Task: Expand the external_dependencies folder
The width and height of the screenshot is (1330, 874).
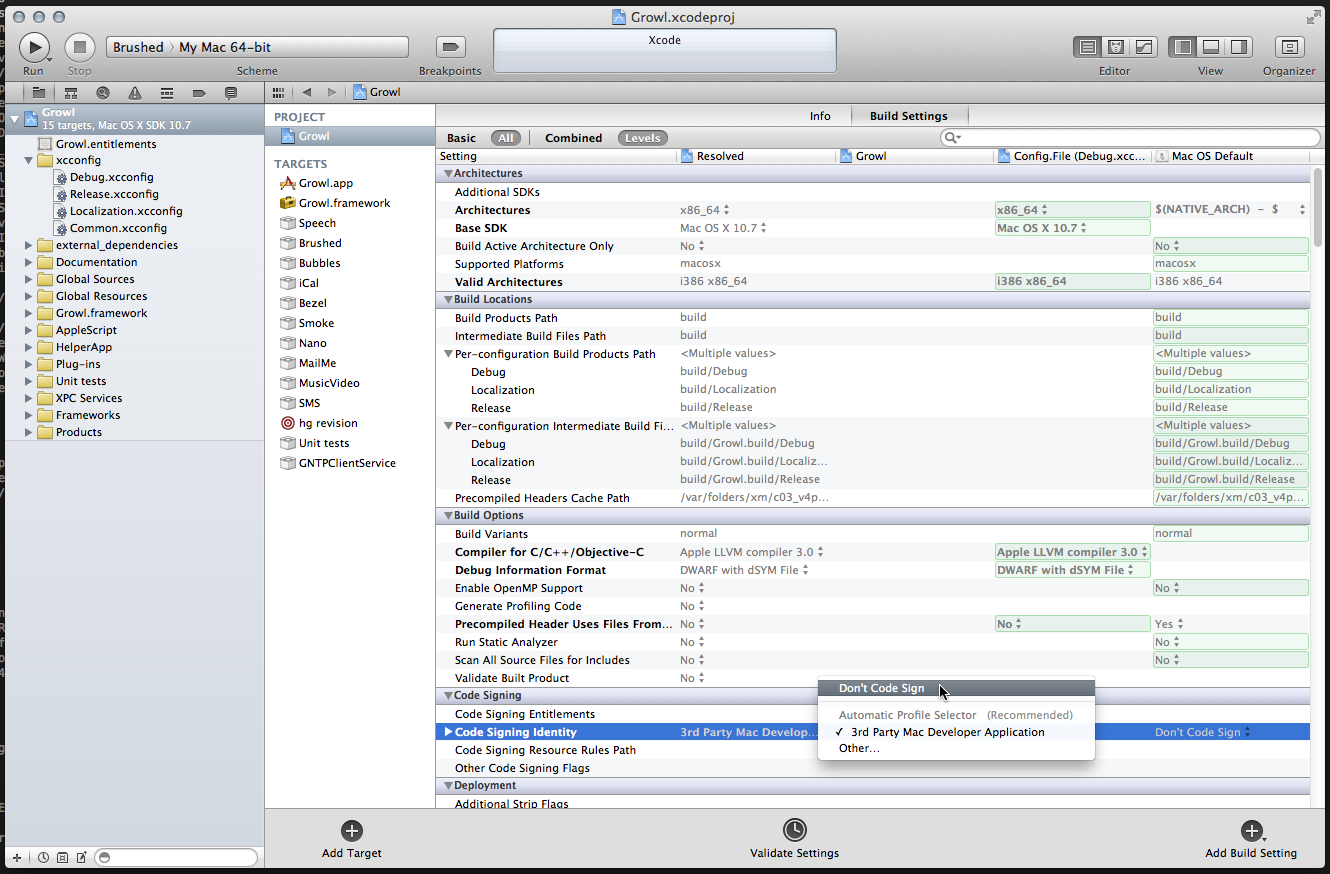Action: click(x=29, y=245)
